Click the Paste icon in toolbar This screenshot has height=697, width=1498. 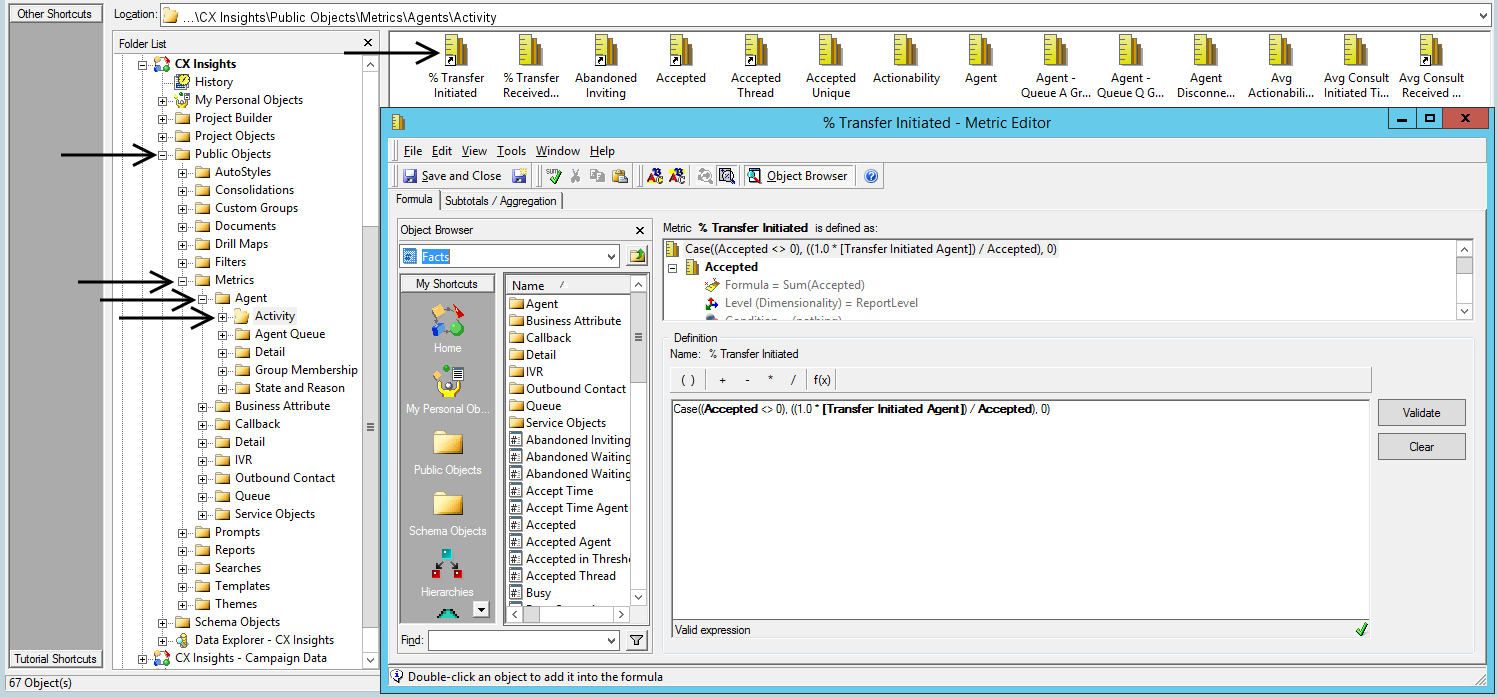coord(619,176)
